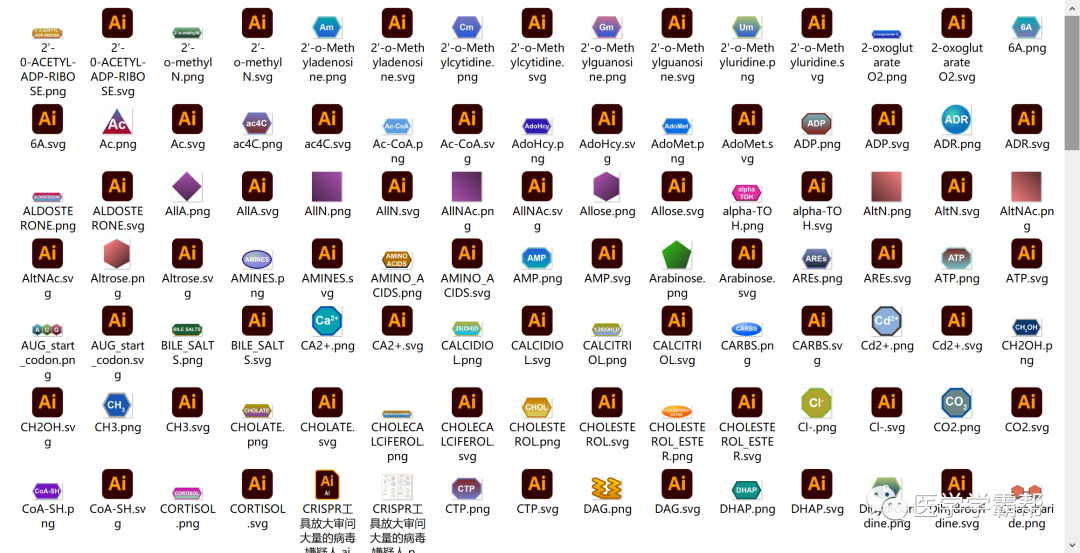Viewport: 1080px width, 553px height.
Task: Select the CoA-SH.png file icon
Action: coord(48,490)
